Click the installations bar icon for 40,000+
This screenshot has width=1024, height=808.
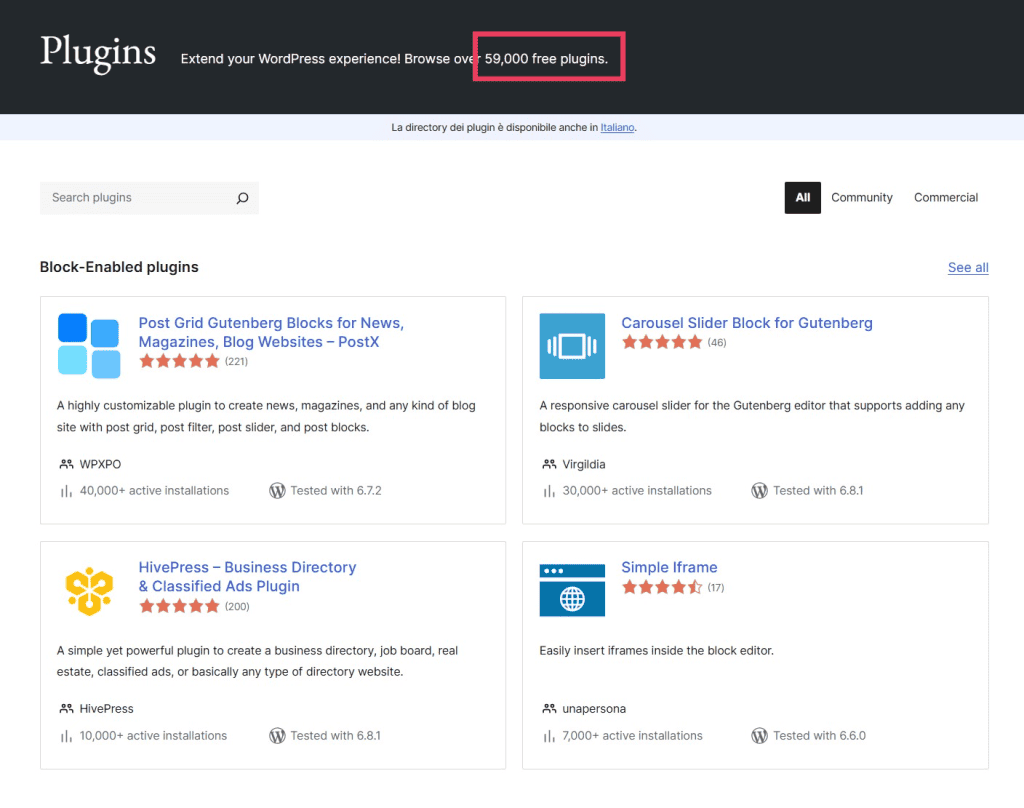pyautogui.click(x=66, y=491)
